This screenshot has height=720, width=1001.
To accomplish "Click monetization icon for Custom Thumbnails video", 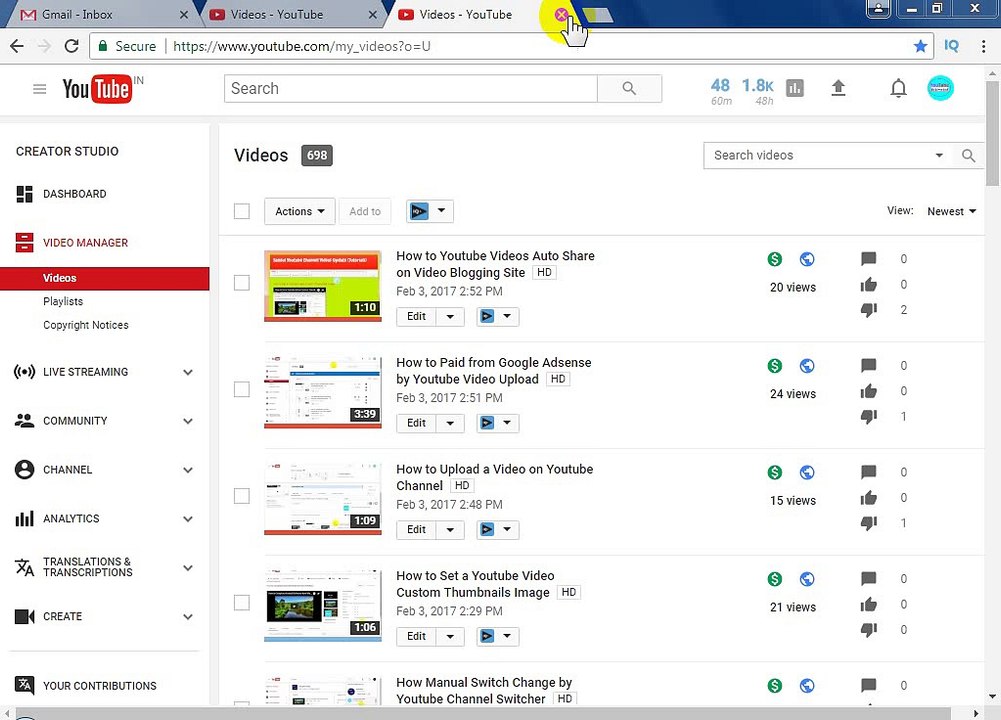I will (774, 578).
